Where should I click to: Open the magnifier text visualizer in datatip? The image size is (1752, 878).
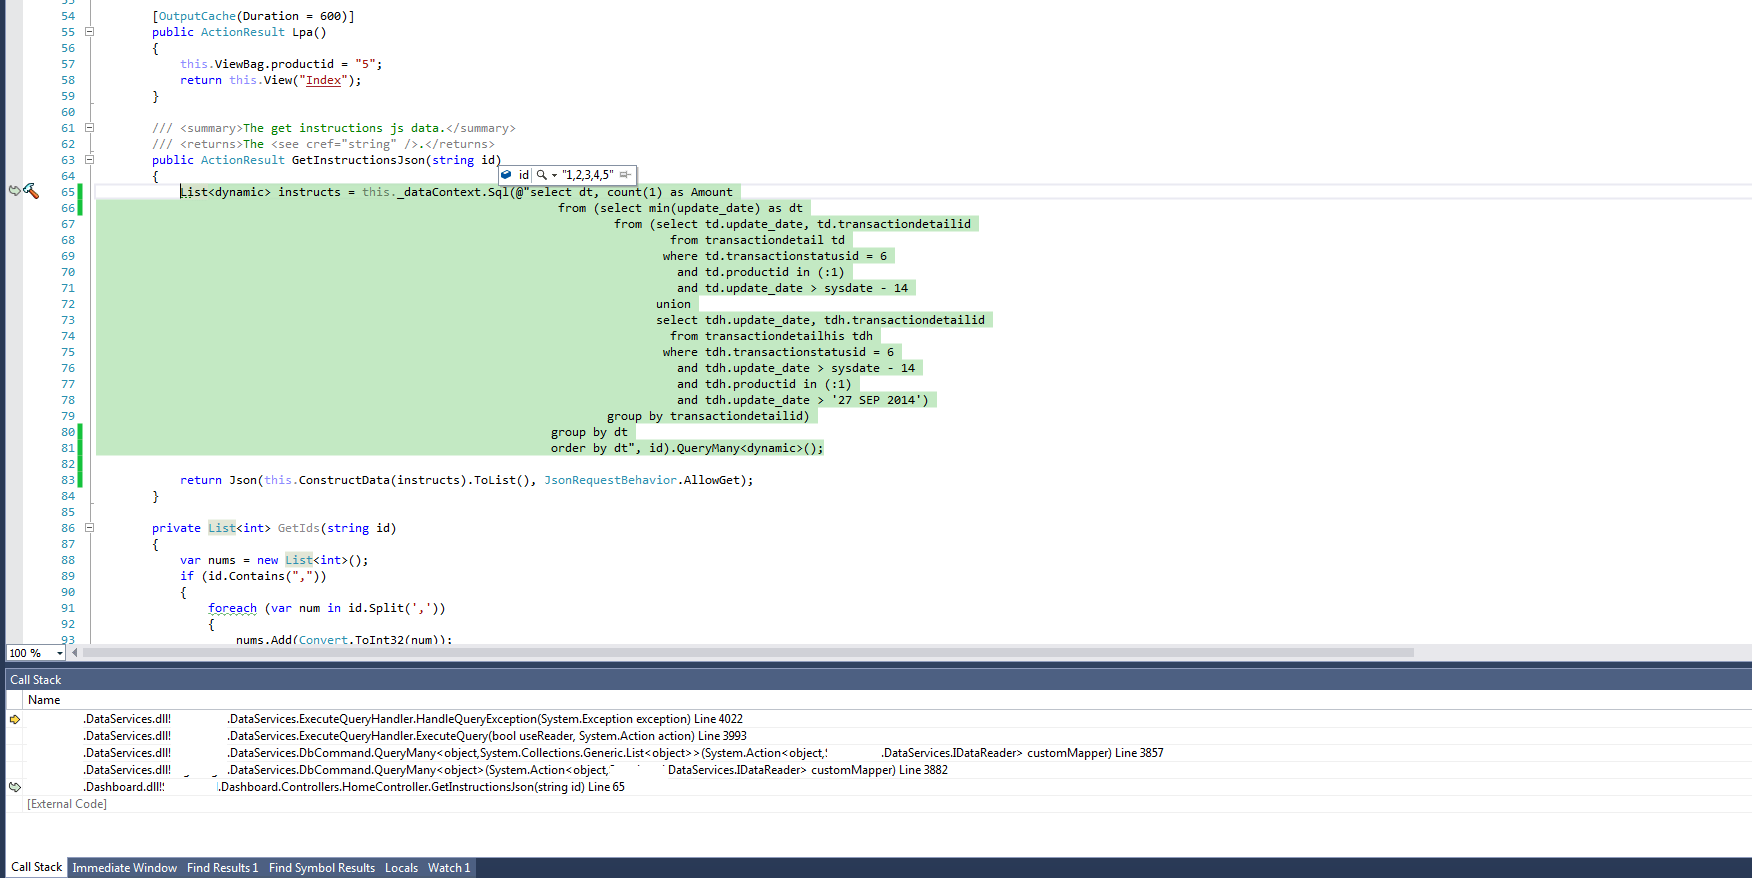click(x=541, y=175)
